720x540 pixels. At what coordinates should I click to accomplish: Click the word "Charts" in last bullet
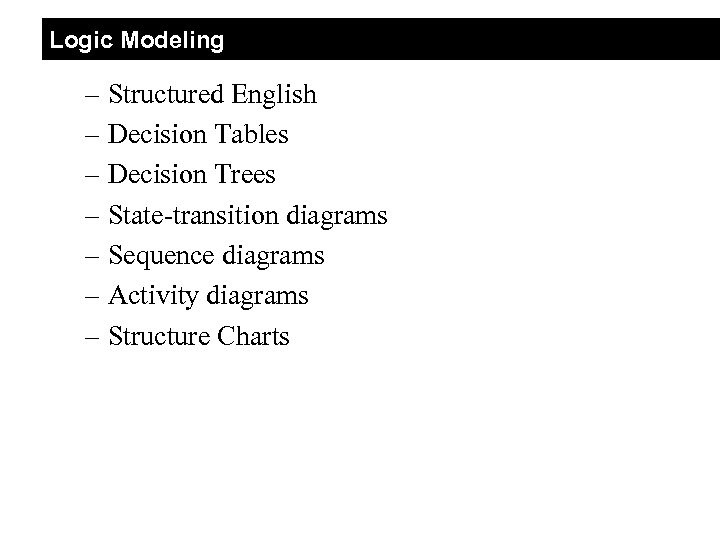click(x=252, y=336)
